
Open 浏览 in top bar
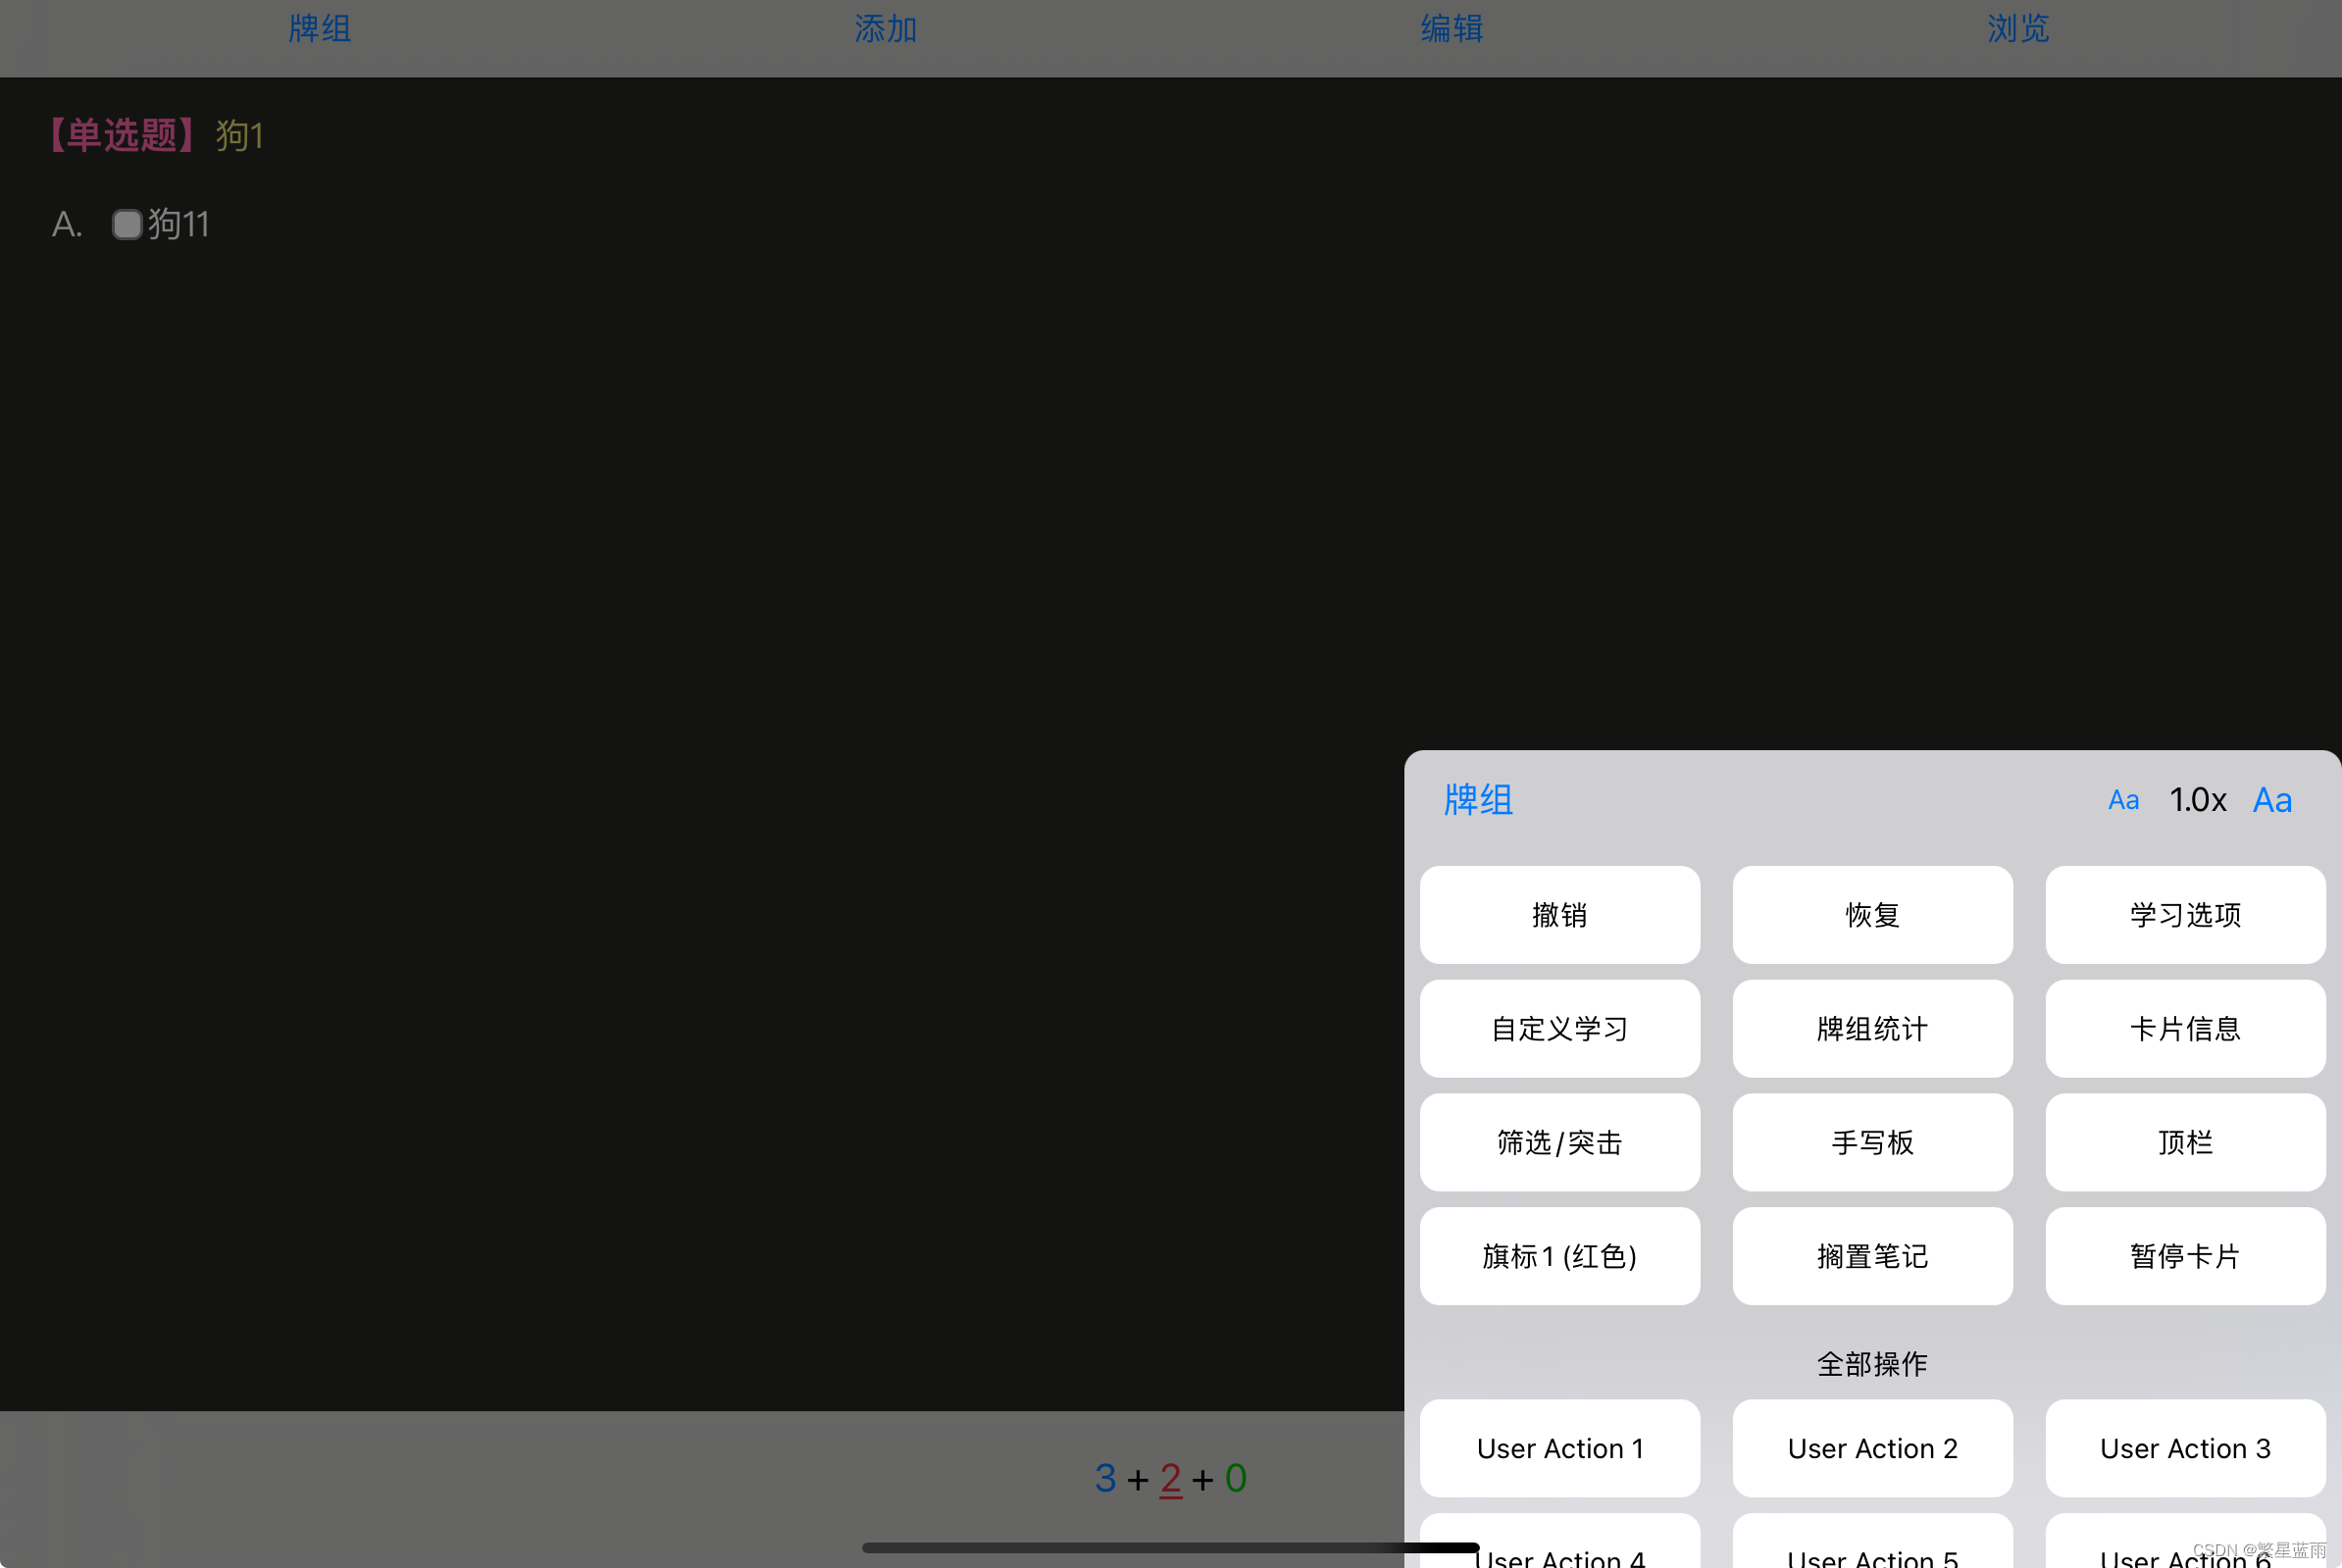[2018, 28]
